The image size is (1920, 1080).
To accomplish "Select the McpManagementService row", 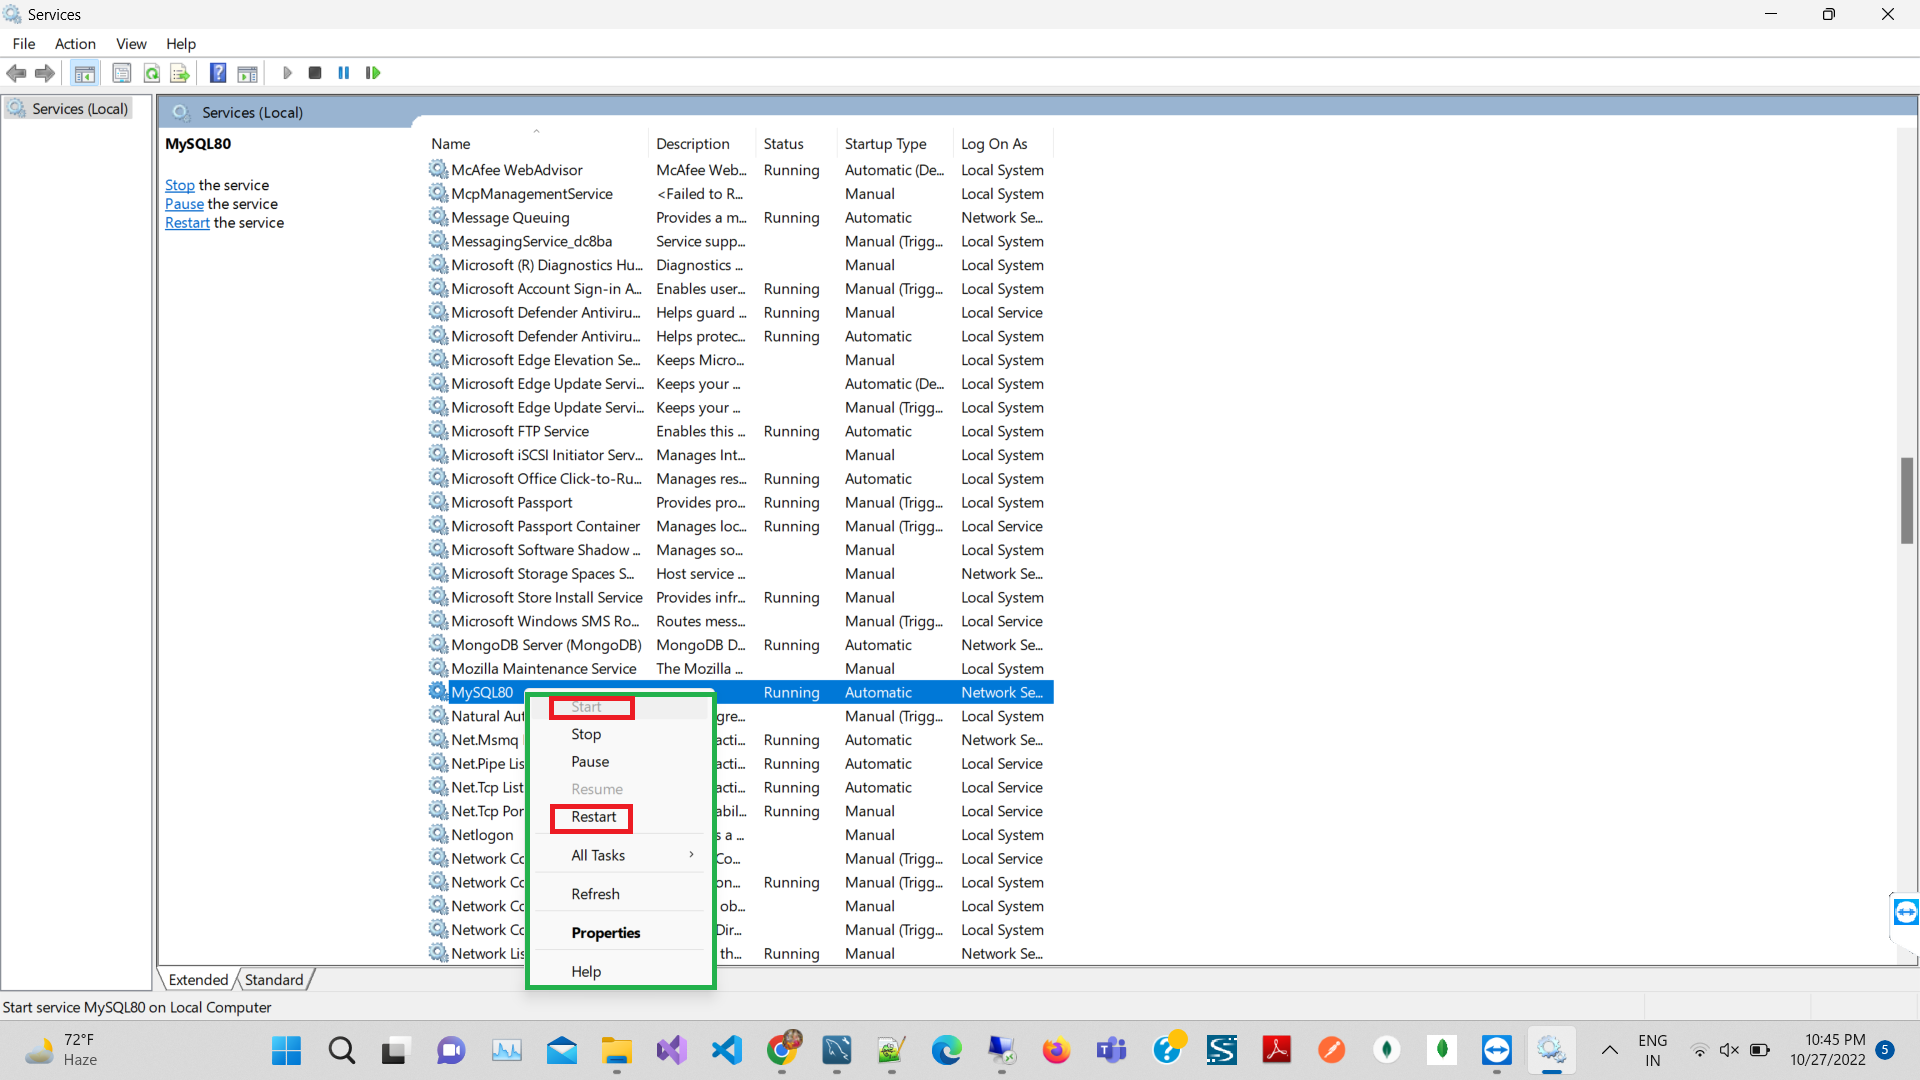I will (x=740, y=194).
